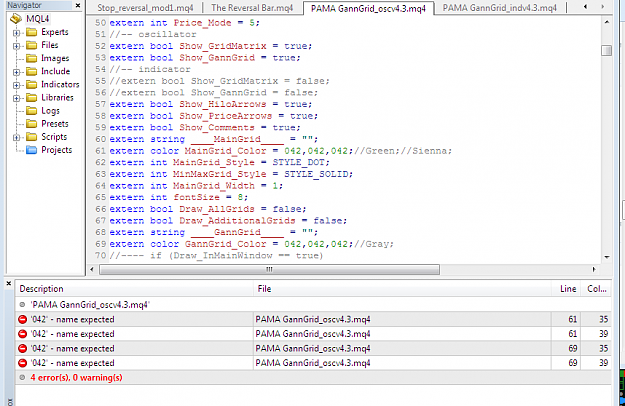Select the Libraries folder icon

coord(31,98)
